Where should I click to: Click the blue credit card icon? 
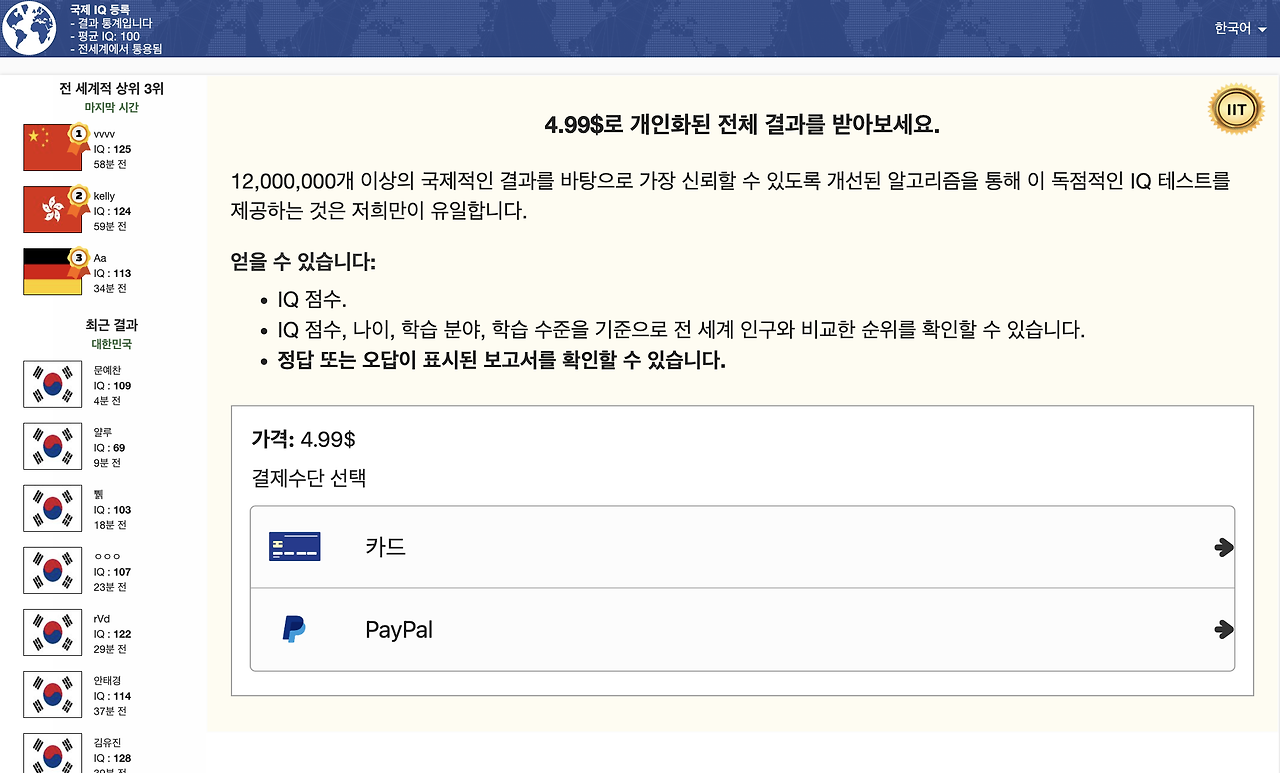click(295, 547)
